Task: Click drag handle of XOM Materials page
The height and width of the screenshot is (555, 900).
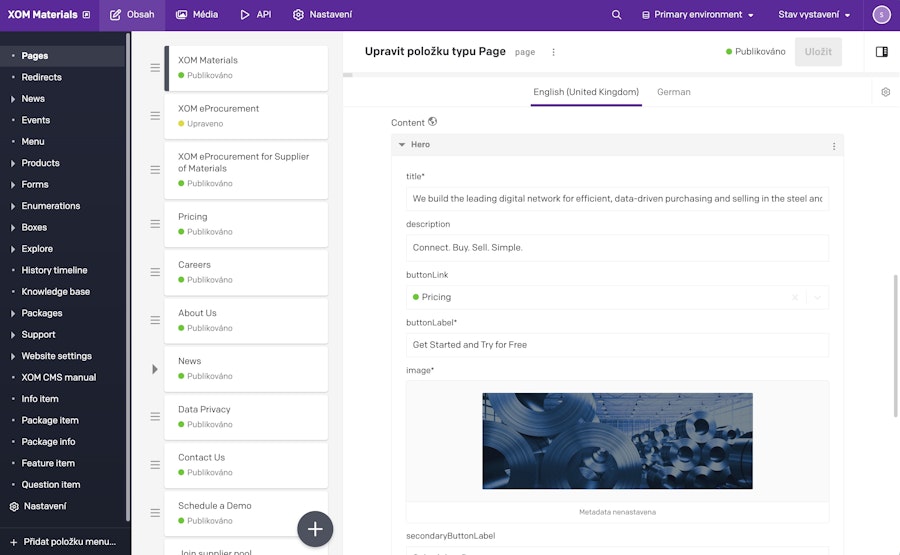Action: click(x=155, y=68)
